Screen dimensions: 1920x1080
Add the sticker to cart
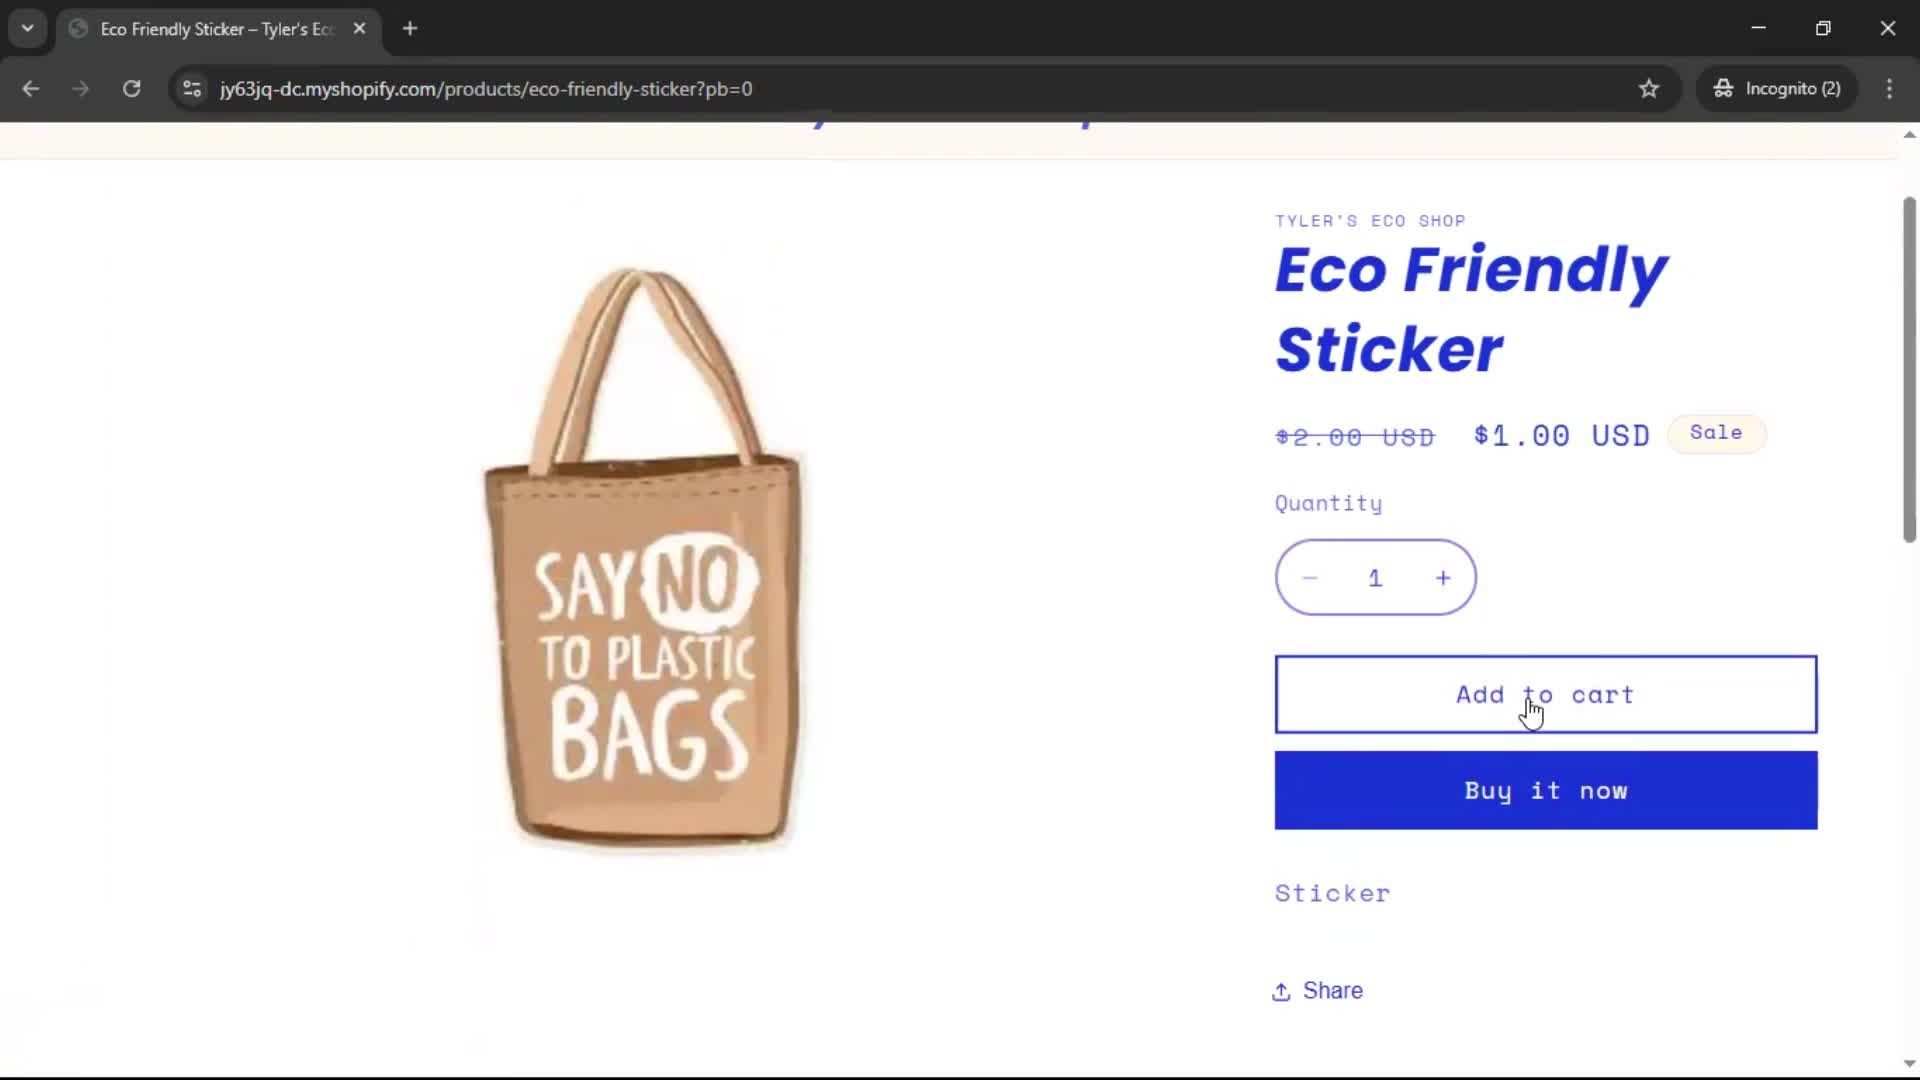click(1545, 695)
